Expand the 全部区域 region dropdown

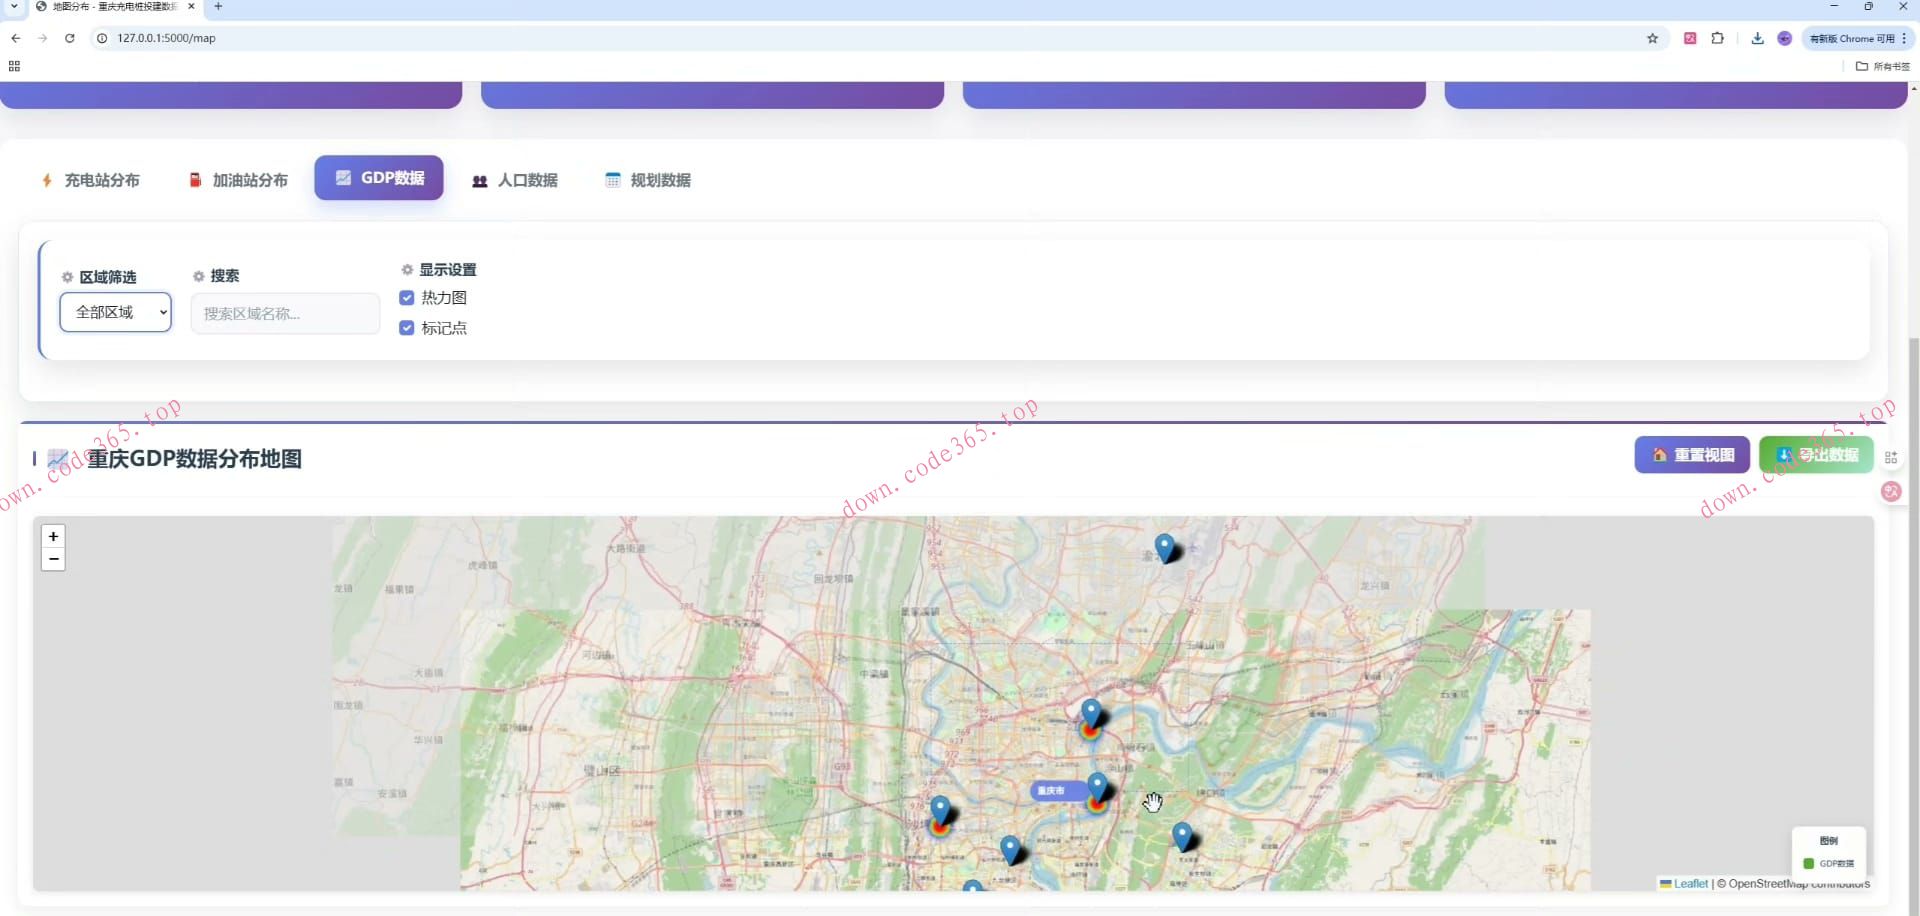point(116,312)
